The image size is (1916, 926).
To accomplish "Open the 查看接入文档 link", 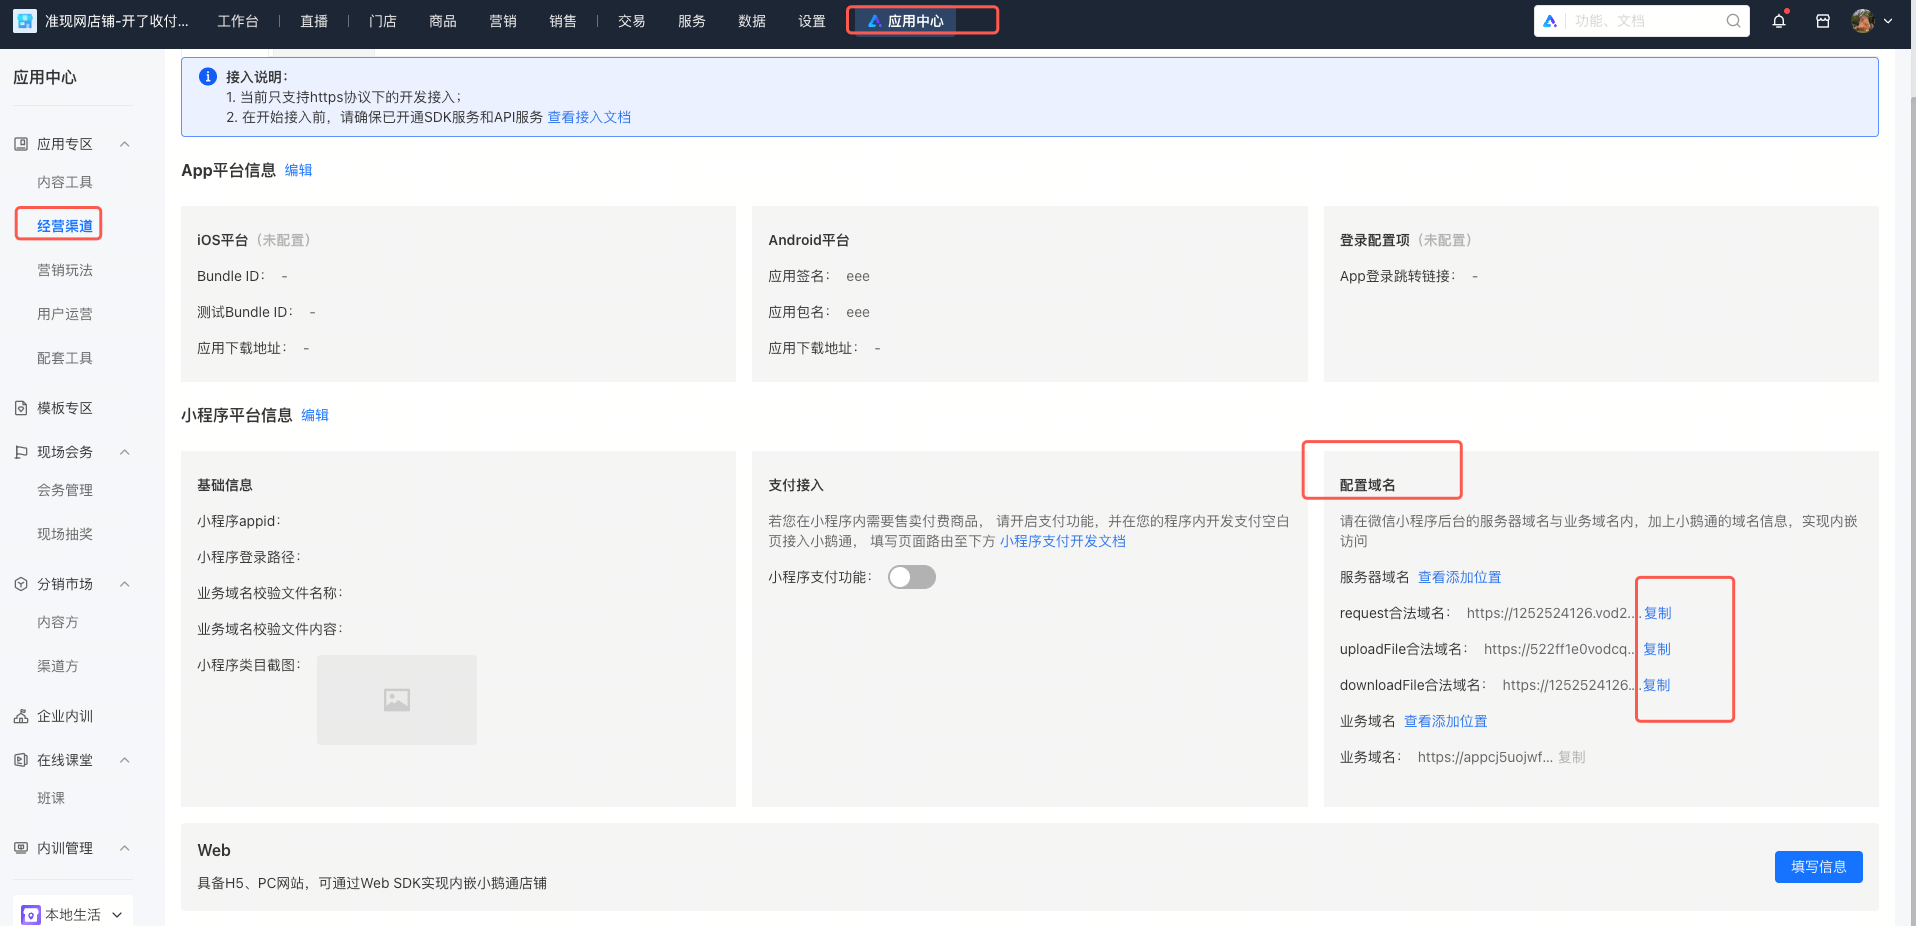I will [589, 117].
